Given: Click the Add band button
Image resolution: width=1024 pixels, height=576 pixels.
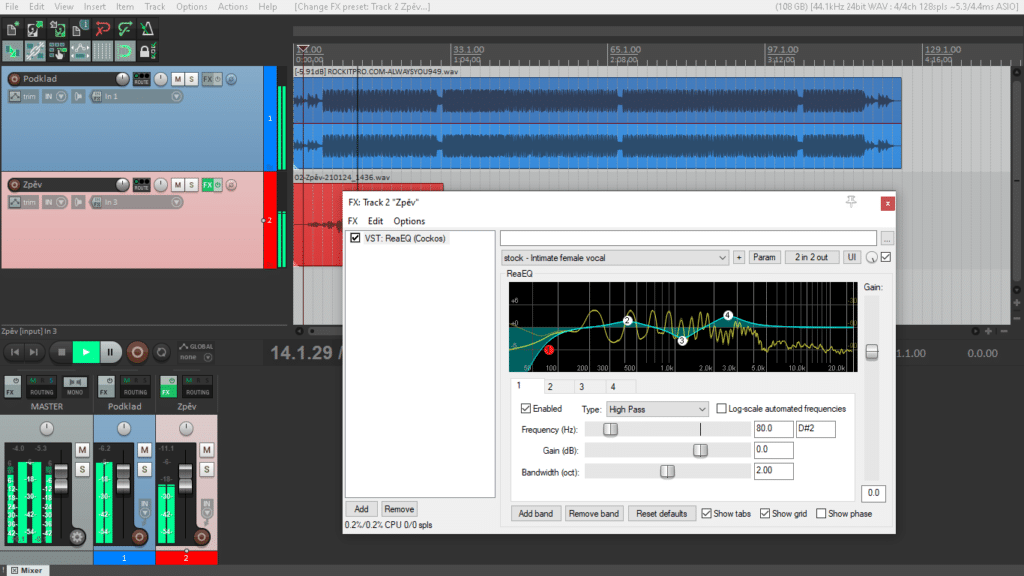Looking at the screenshot, I should pos(536,514).
